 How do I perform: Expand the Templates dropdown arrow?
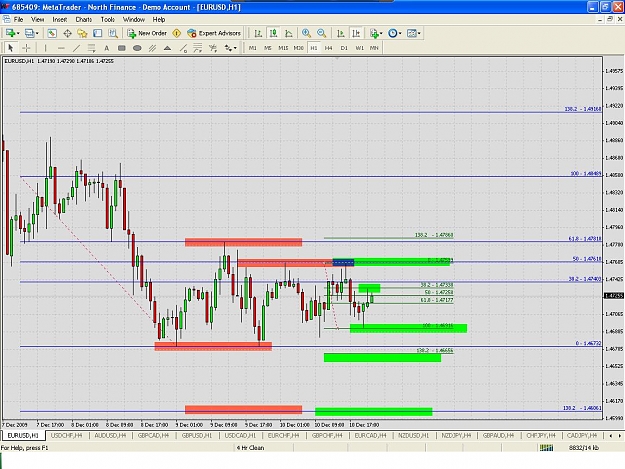coord(419,33)
